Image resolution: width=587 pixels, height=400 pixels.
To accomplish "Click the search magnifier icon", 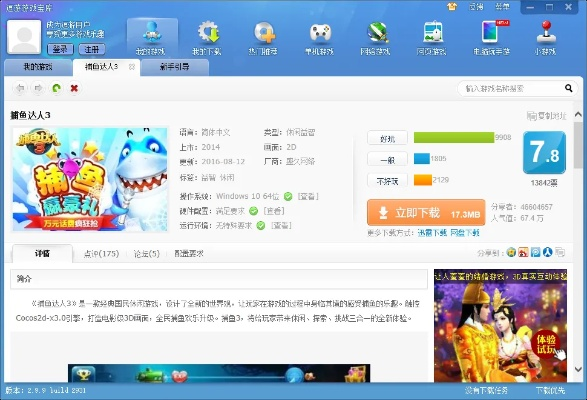I will (569, 88).
